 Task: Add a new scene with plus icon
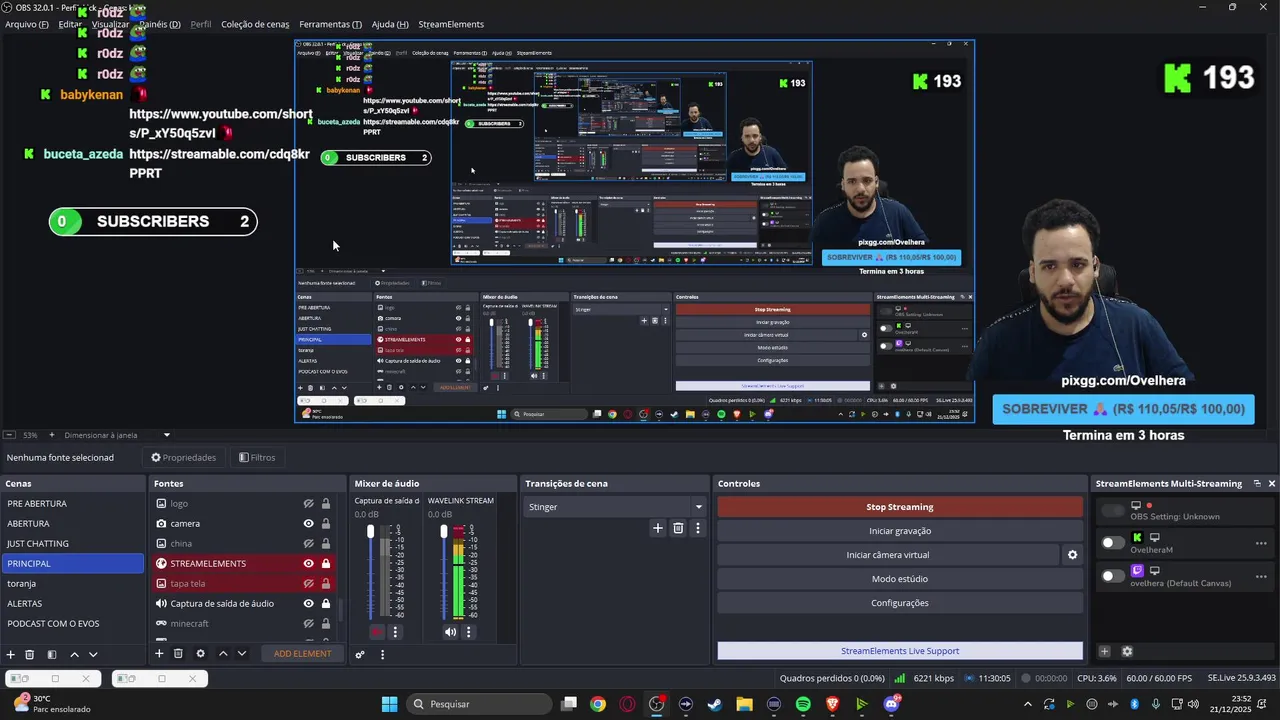[11, 654]
